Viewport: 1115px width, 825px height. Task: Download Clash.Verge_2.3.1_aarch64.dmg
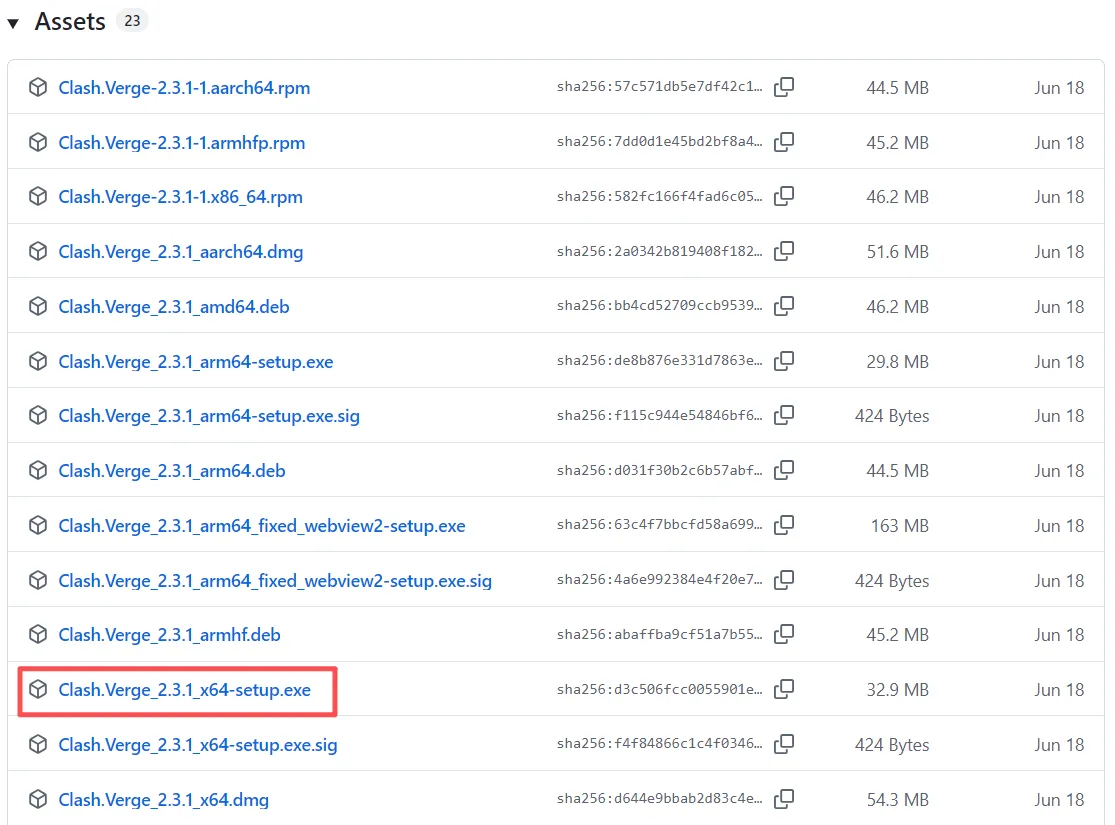(x=180, y=252)
